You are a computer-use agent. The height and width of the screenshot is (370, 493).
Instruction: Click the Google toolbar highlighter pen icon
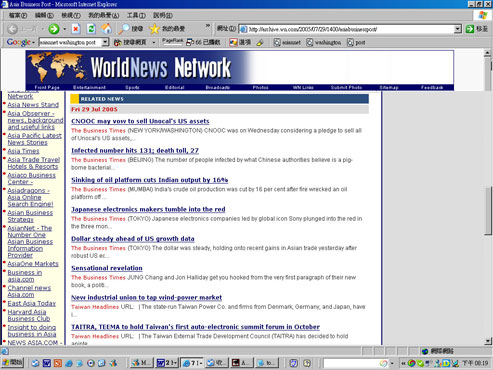pyautogui.click(x=260, y=42)
